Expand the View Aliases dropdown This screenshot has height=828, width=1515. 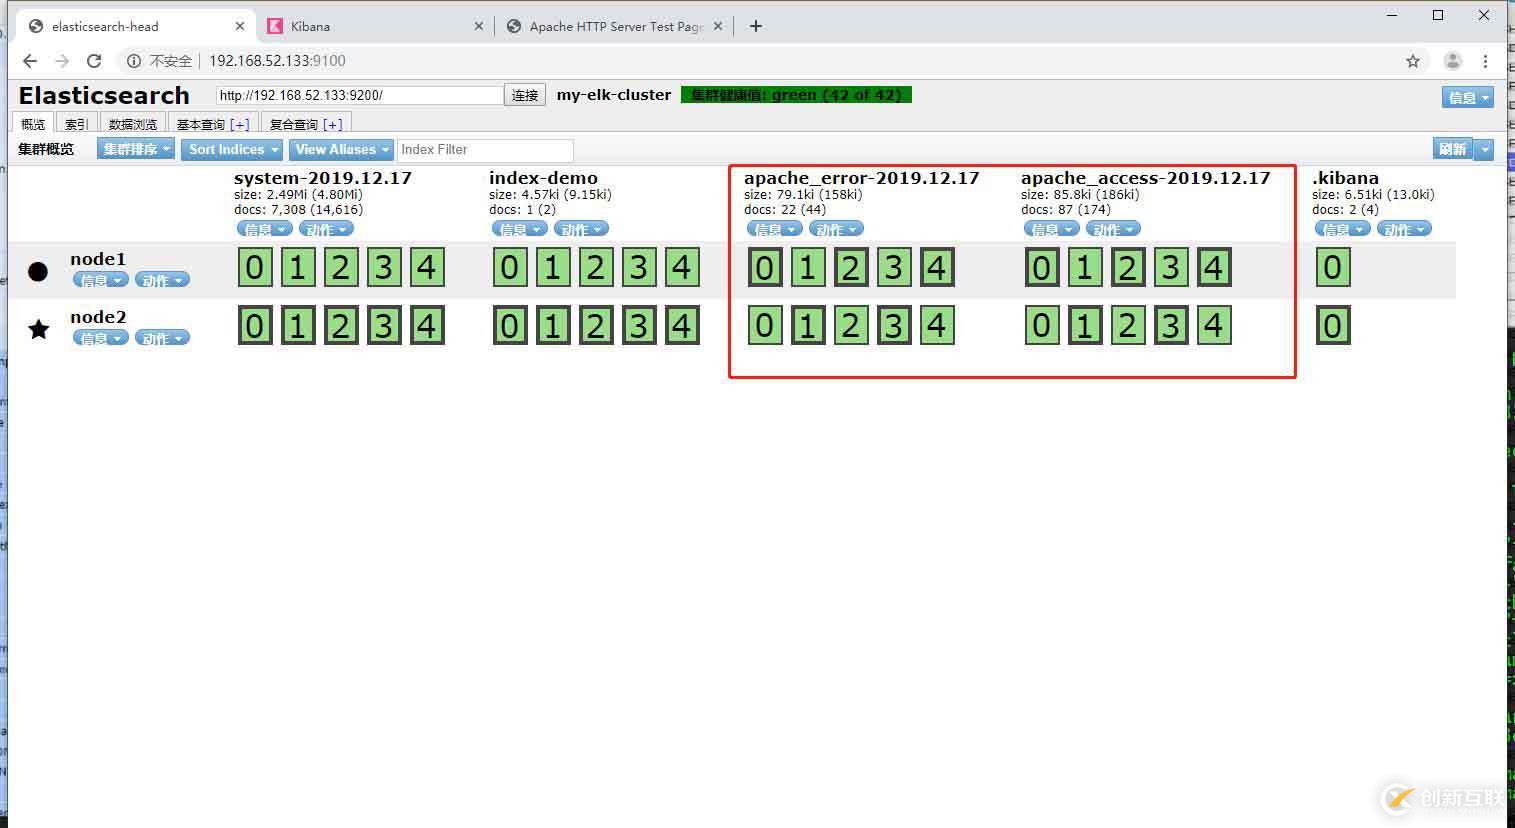(342, 149)
